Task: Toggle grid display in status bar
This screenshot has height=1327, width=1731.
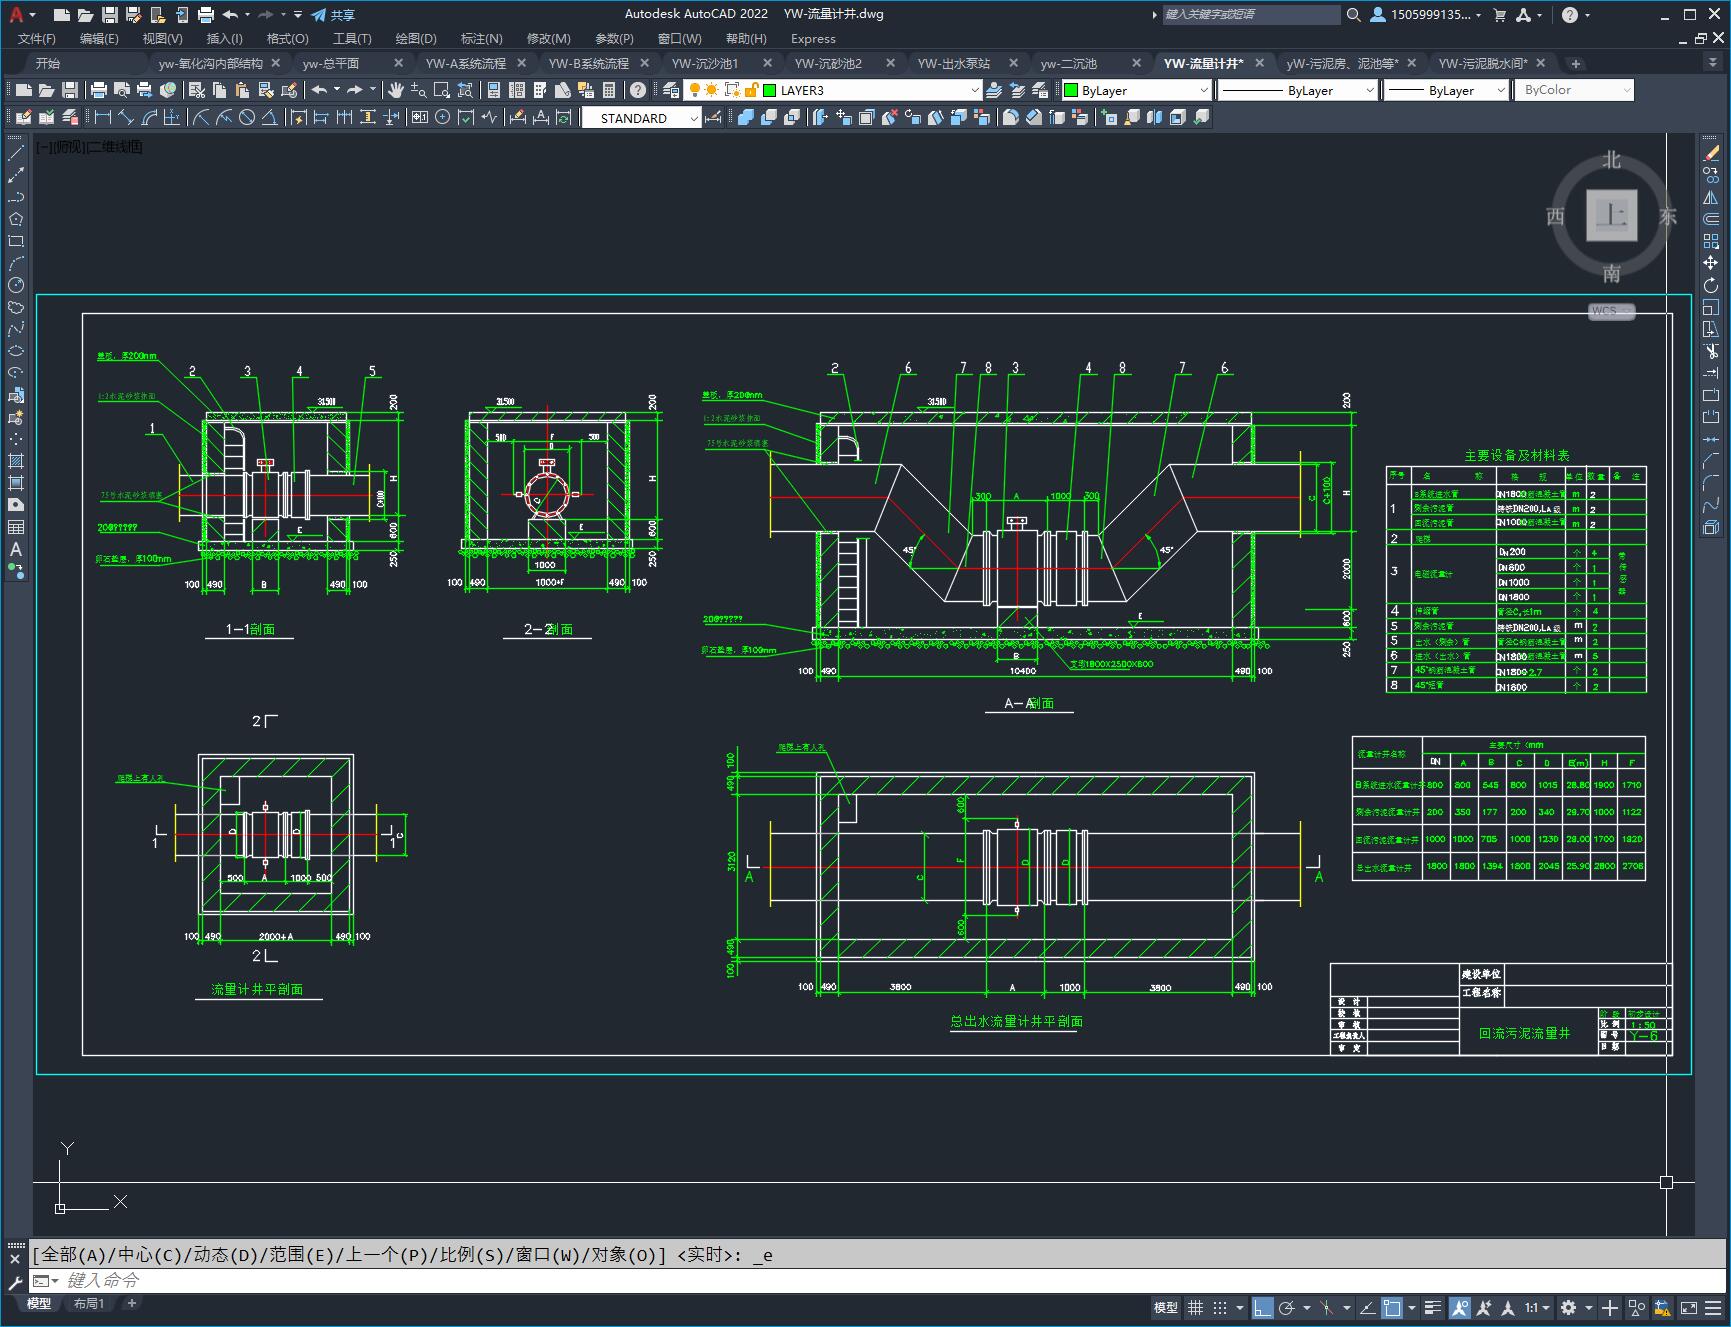Action: point(1195,1307)
